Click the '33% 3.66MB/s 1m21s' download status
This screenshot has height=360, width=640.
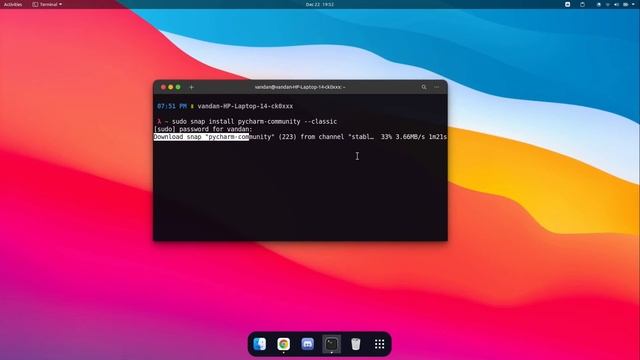[414, 137]
